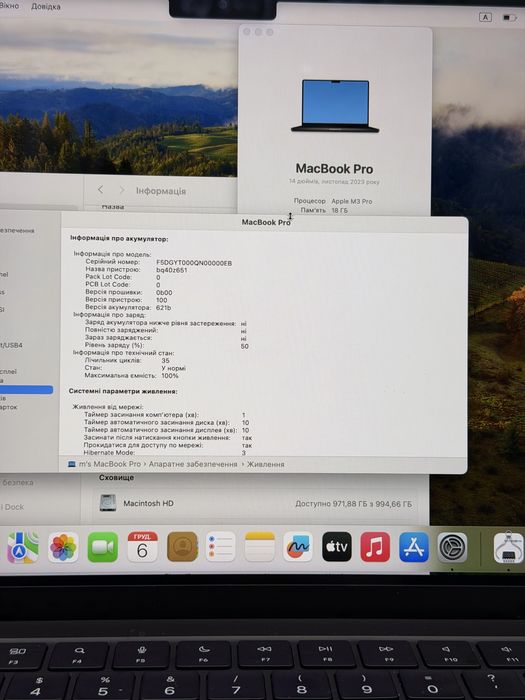The width and height of the screenshot is (525, 700).
Task: Open the Apple TV app in the Dock
Action: click(x=337, y=546)
